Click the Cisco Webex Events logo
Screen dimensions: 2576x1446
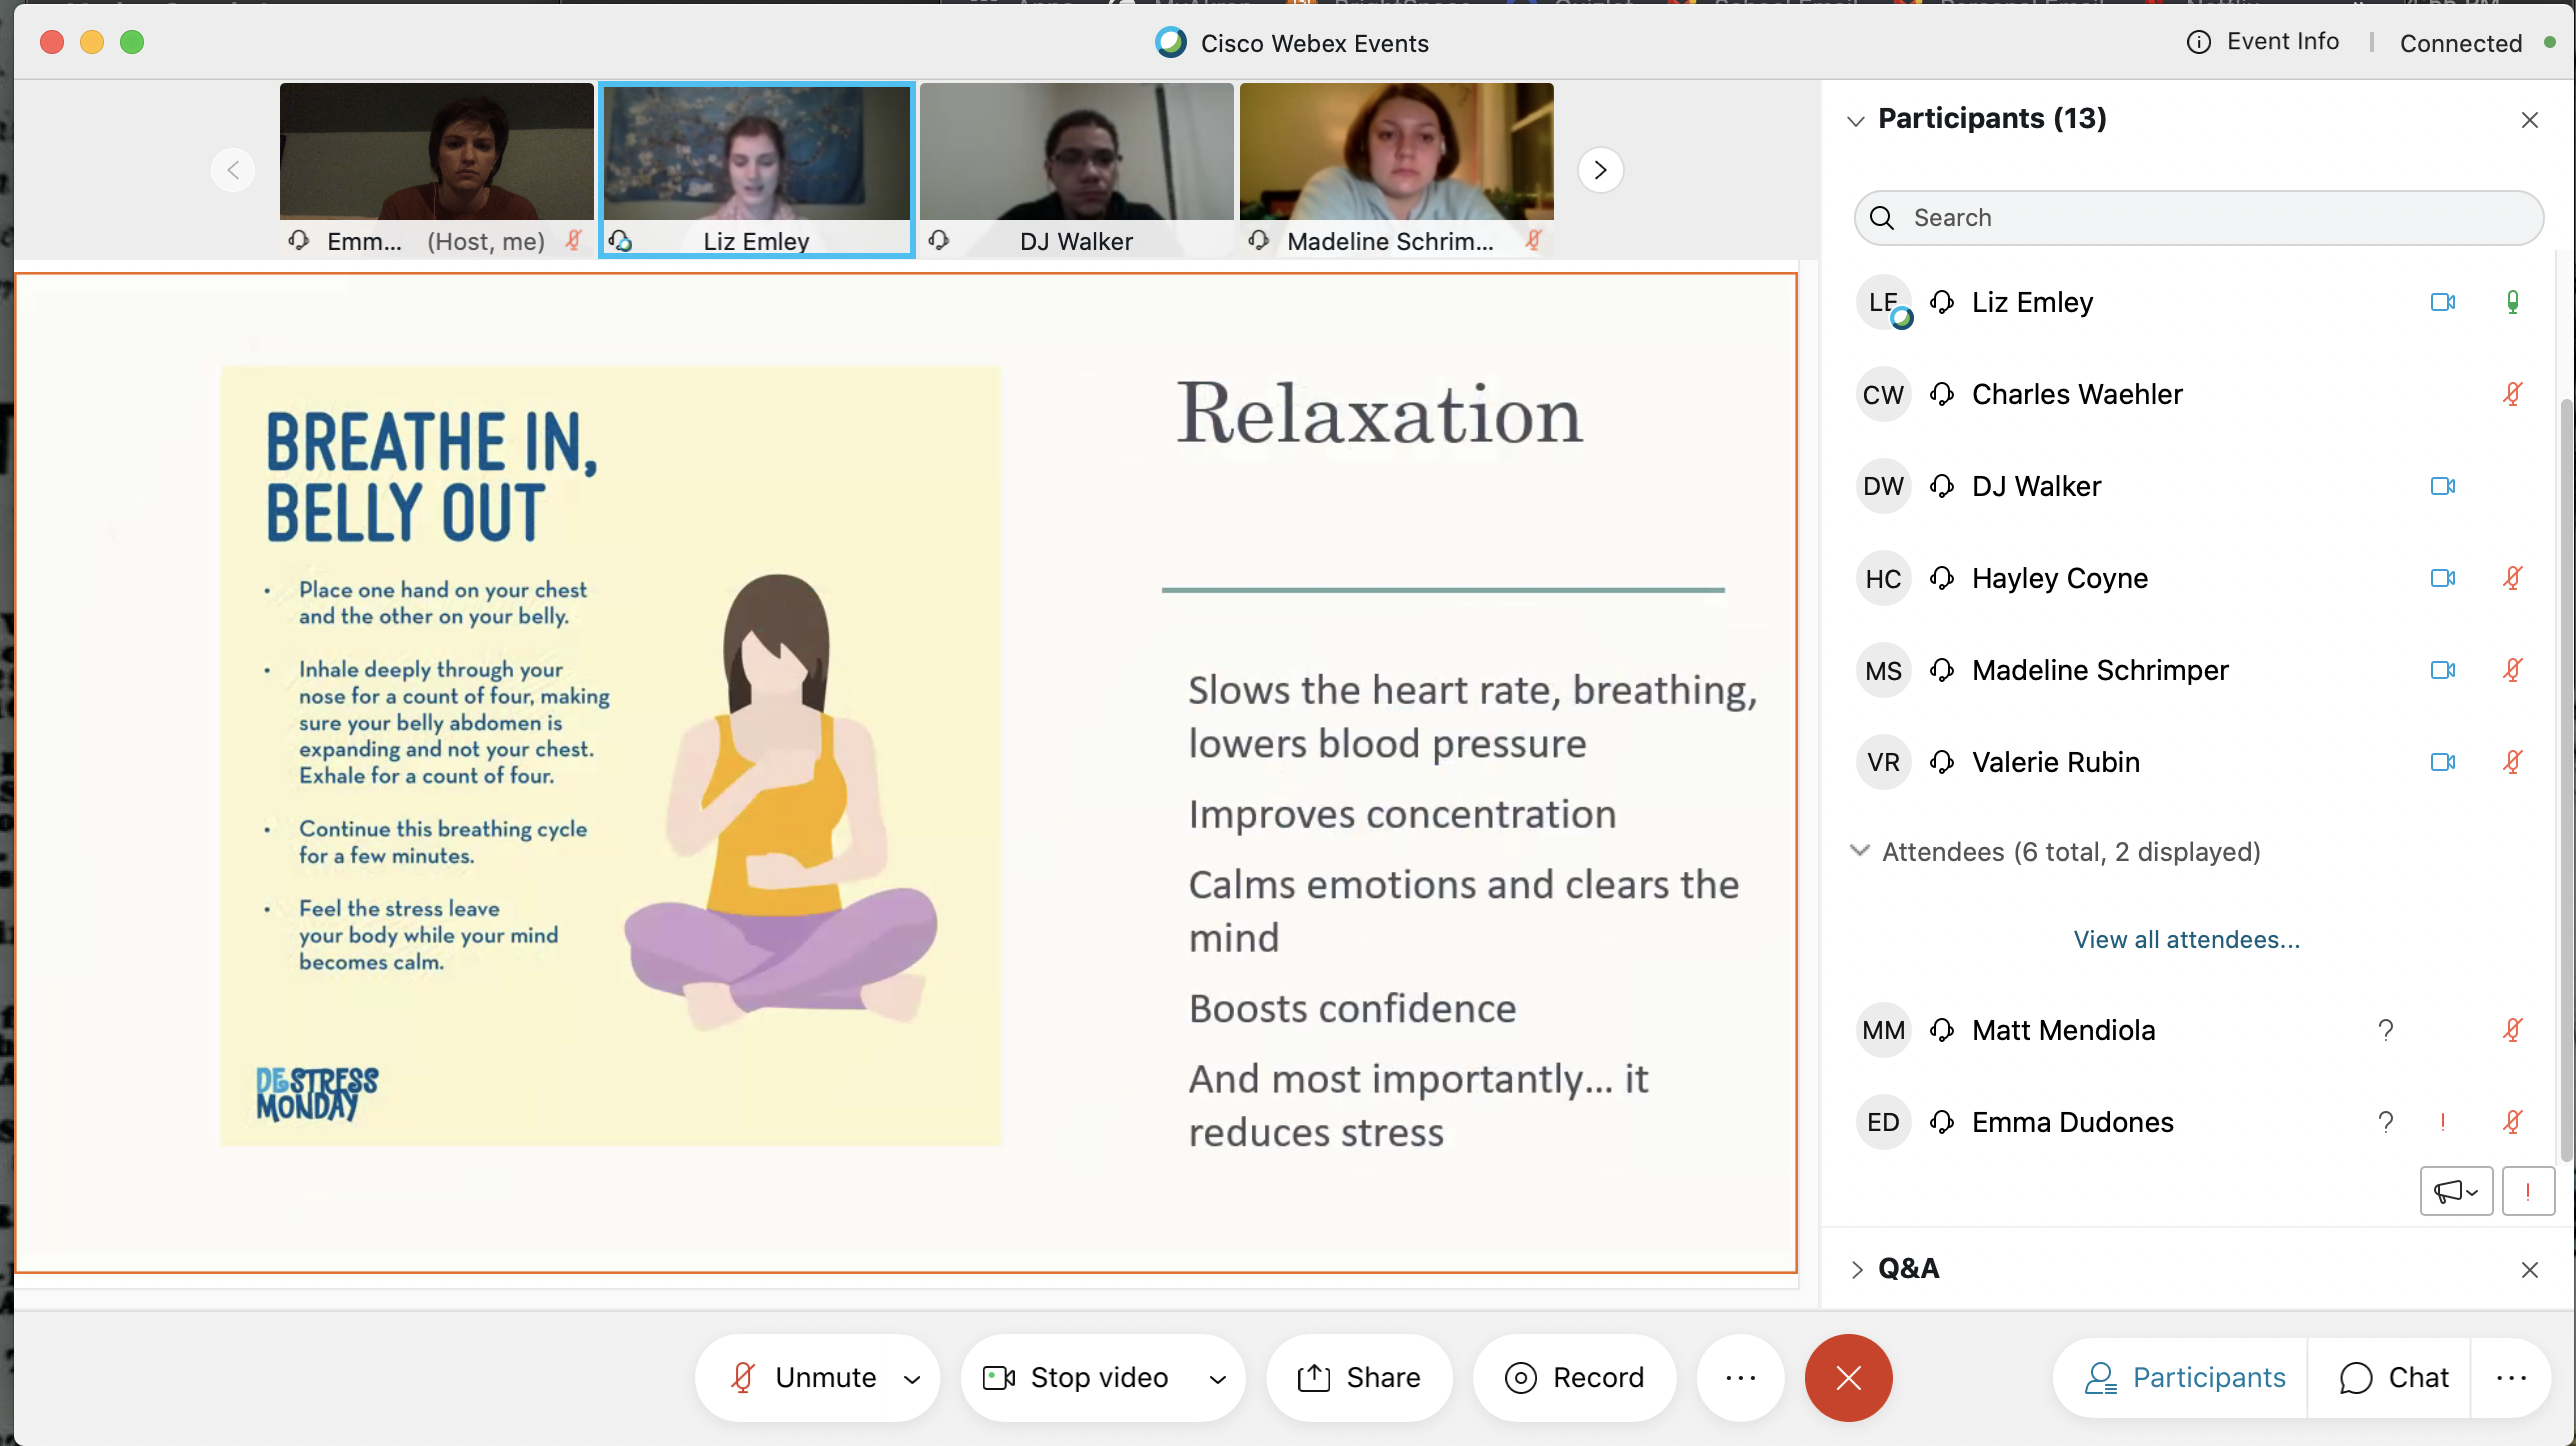click(x=1170, y=42)
